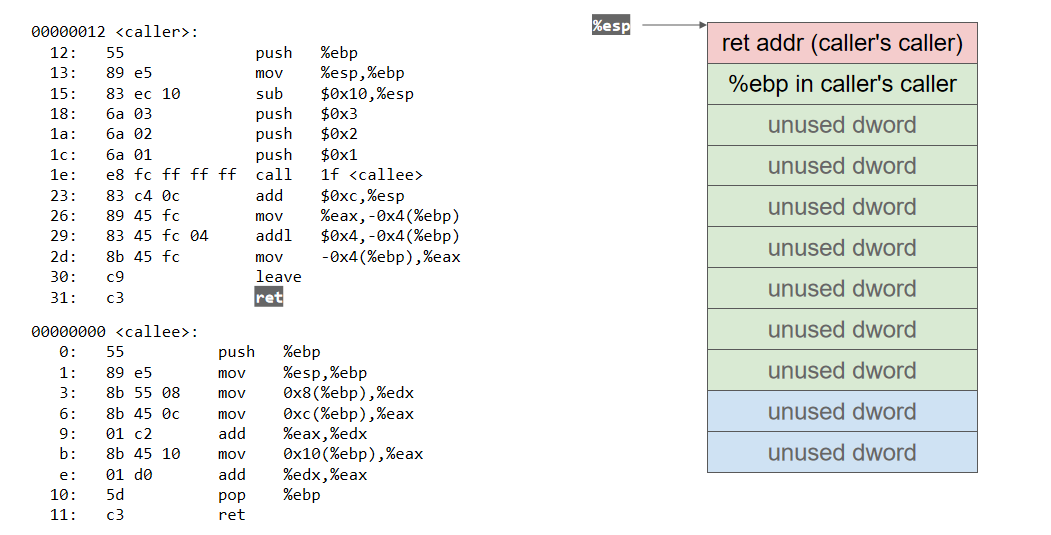
Task: Click the 'leave' instruction in caller
Action: tap(278, 277)
